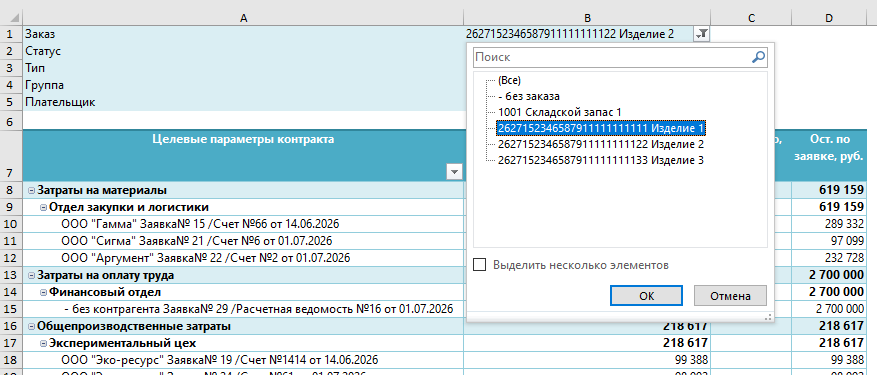Click the Плательщик label cell
The image size is (877, 375).
pos(243,102)
